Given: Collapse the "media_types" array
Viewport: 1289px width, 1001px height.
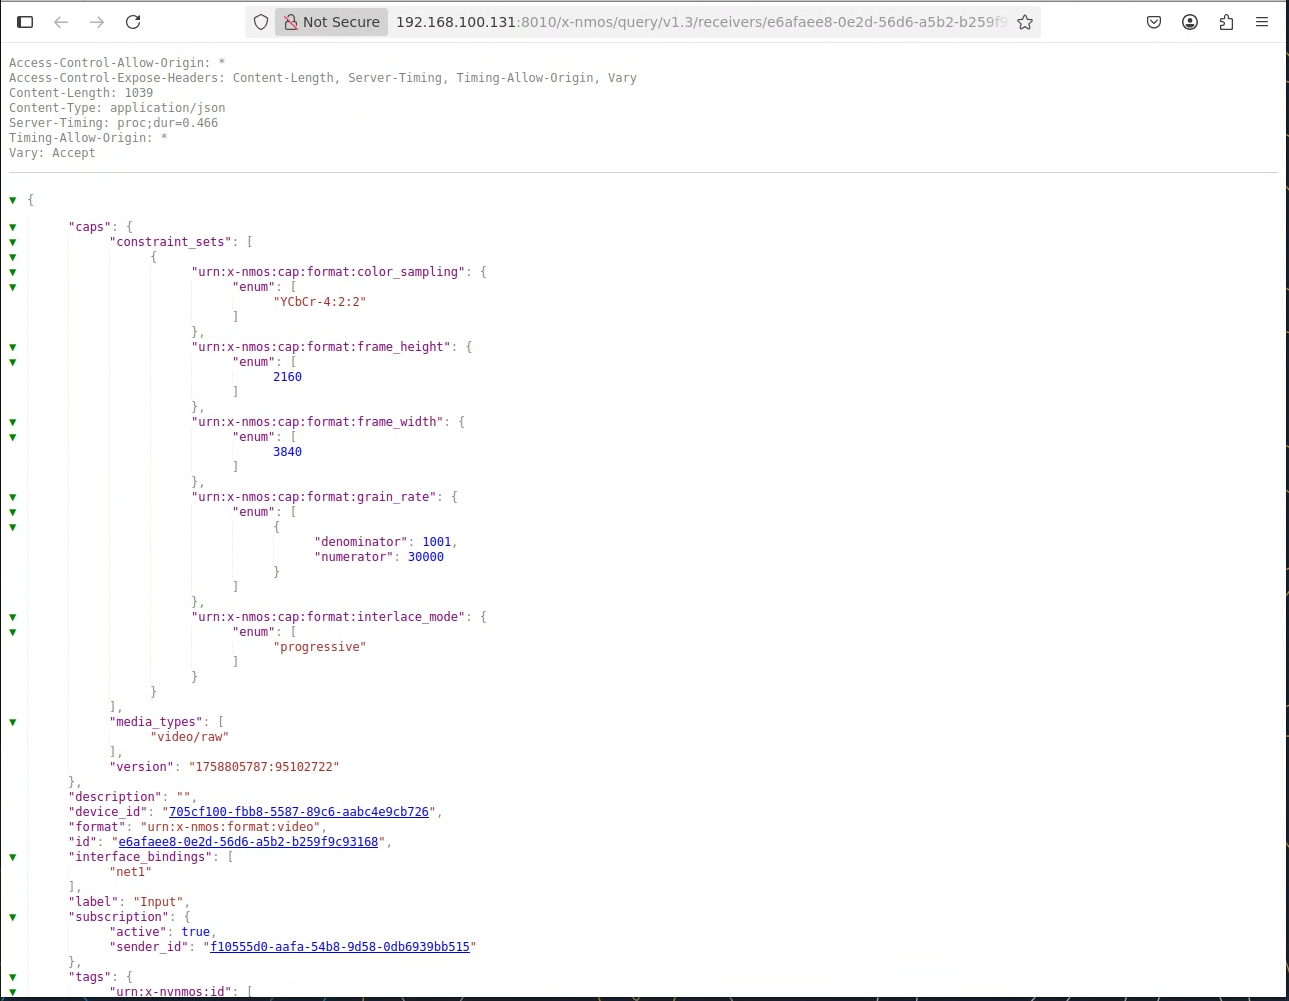Looking at the screenshot, I should coord(13,722).
